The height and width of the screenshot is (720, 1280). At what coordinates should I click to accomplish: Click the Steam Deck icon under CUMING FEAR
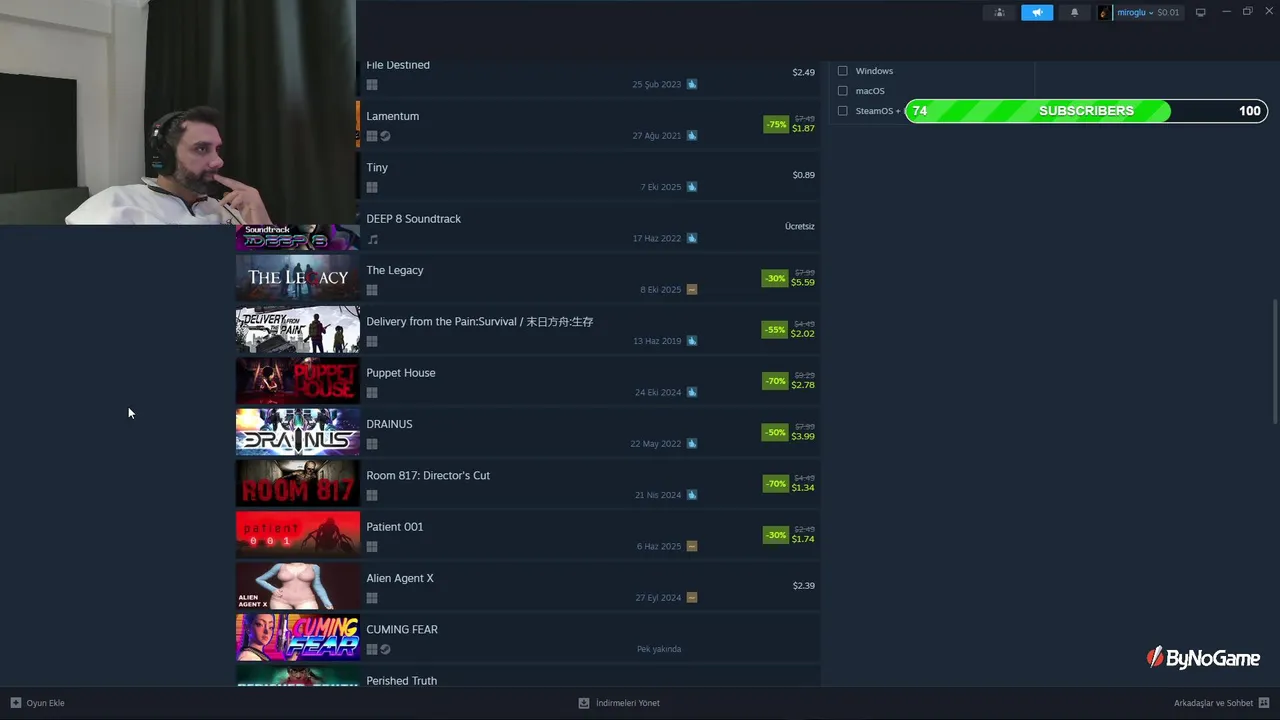(385, 649)
